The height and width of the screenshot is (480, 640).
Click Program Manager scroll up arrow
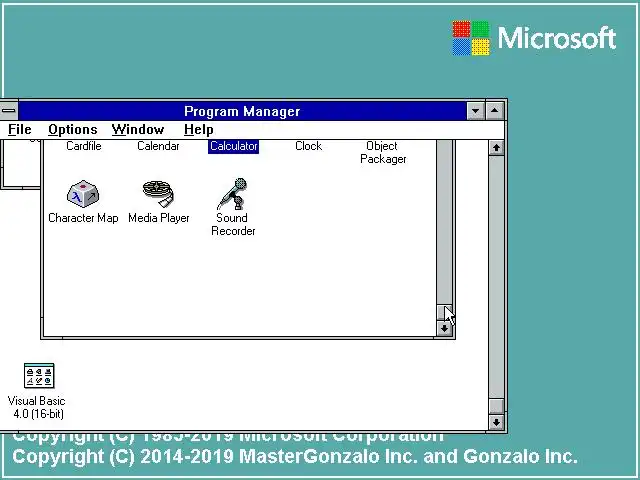point(496,148)
